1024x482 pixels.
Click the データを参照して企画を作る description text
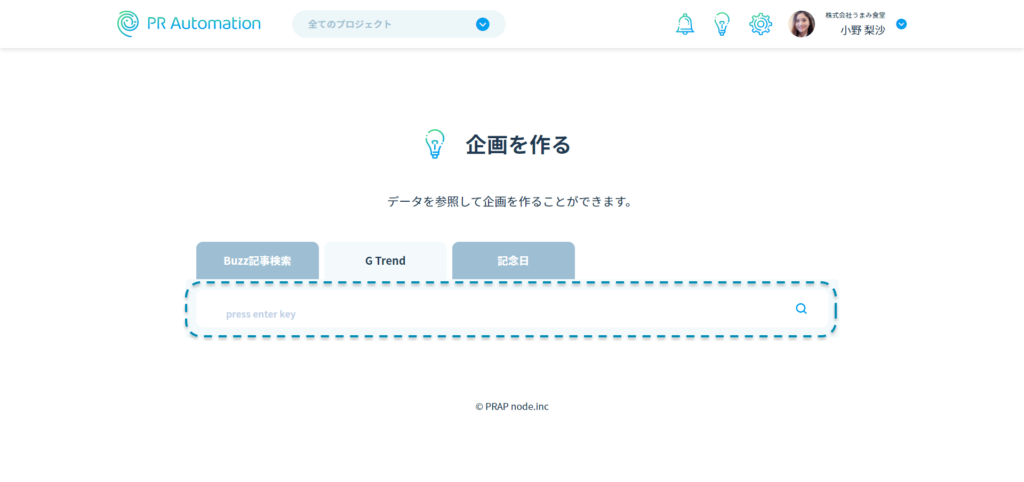(511, 201)
